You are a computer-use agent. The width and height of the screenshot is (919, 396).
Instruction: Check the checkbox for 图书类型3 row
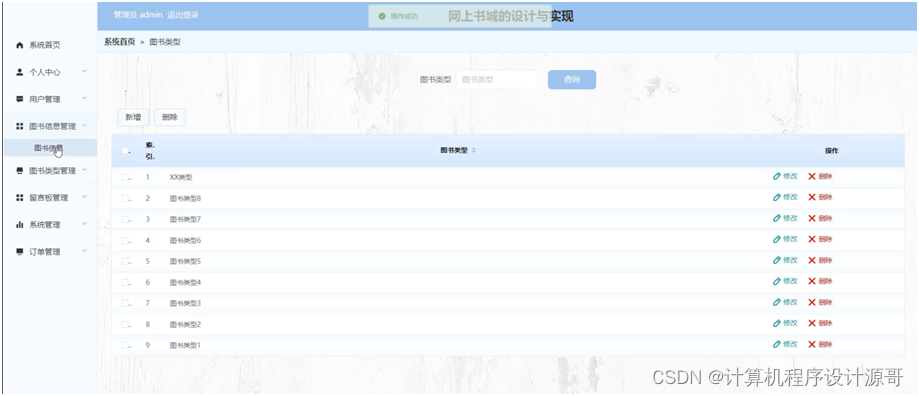[125, 303]
